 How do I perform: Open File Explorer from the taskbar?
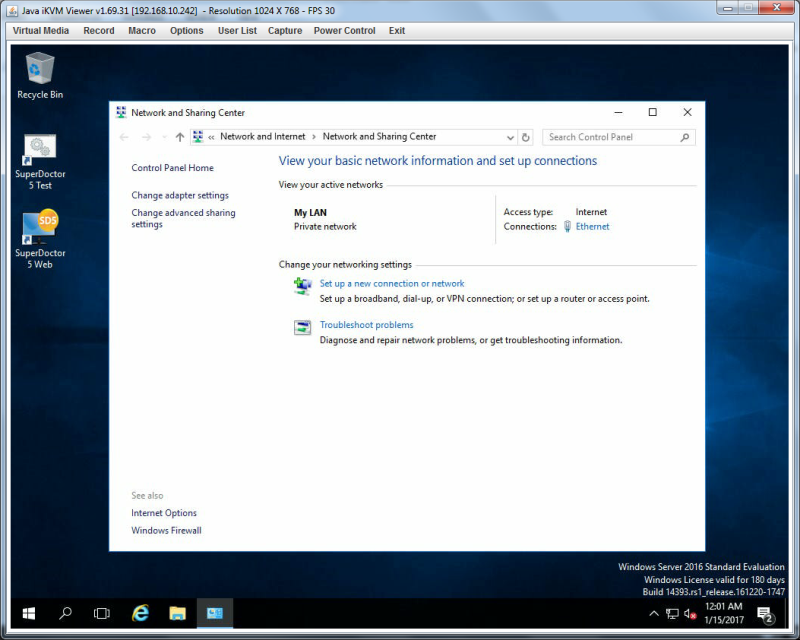tap(178, 613)
